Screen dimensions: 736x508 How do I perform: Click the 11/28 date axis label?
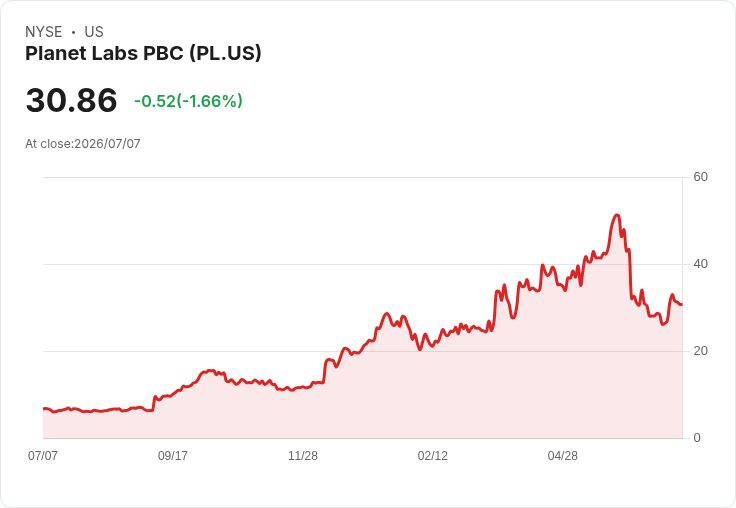(x=303, y=455)
